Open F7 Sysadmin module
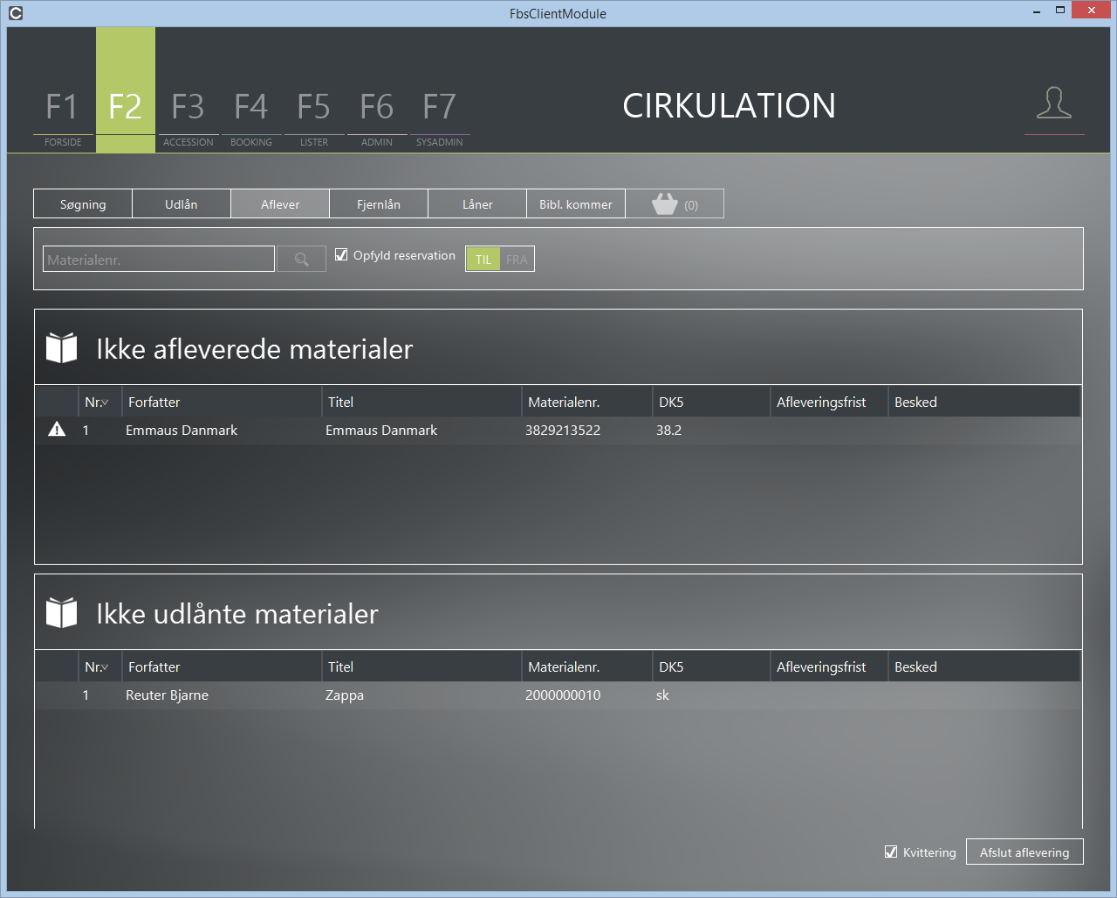1117x898 pixels. point(440,118)
